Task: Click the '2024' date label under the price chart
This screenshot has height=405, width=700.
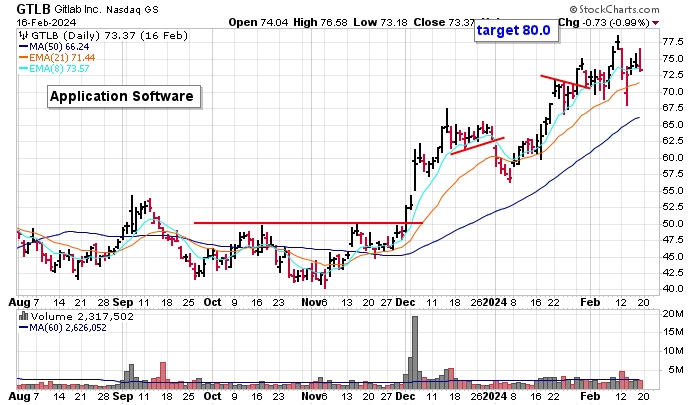Action: pos(495,302)
